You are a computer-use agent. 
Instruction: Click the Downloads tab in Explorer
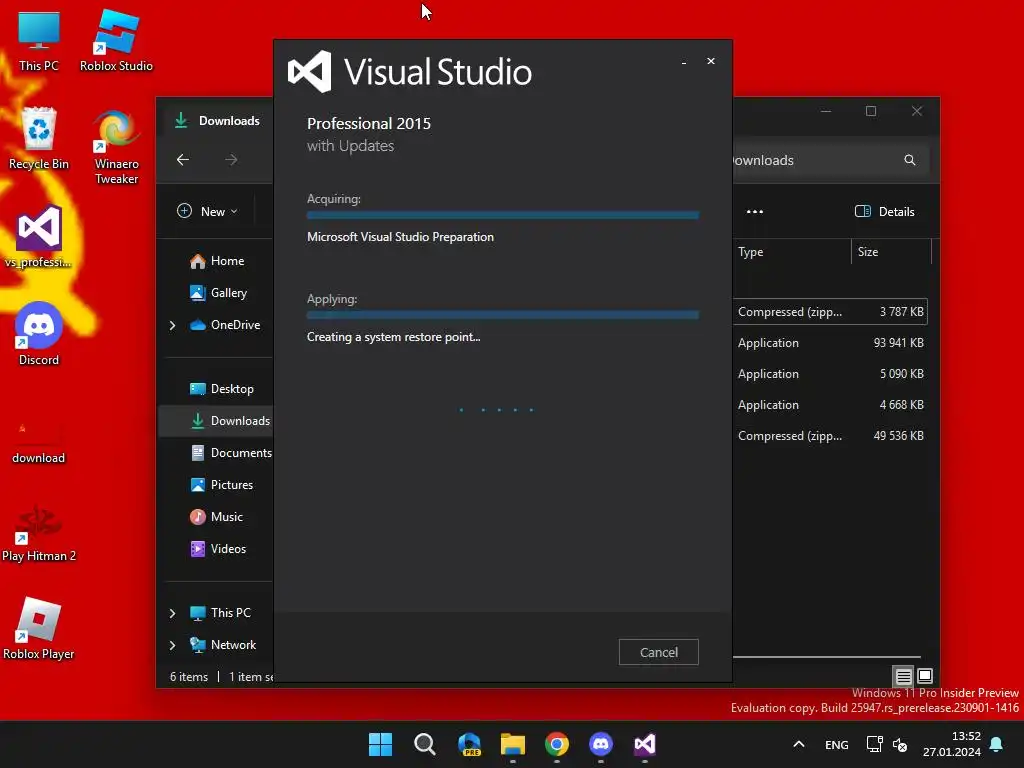tap(217, 121)
